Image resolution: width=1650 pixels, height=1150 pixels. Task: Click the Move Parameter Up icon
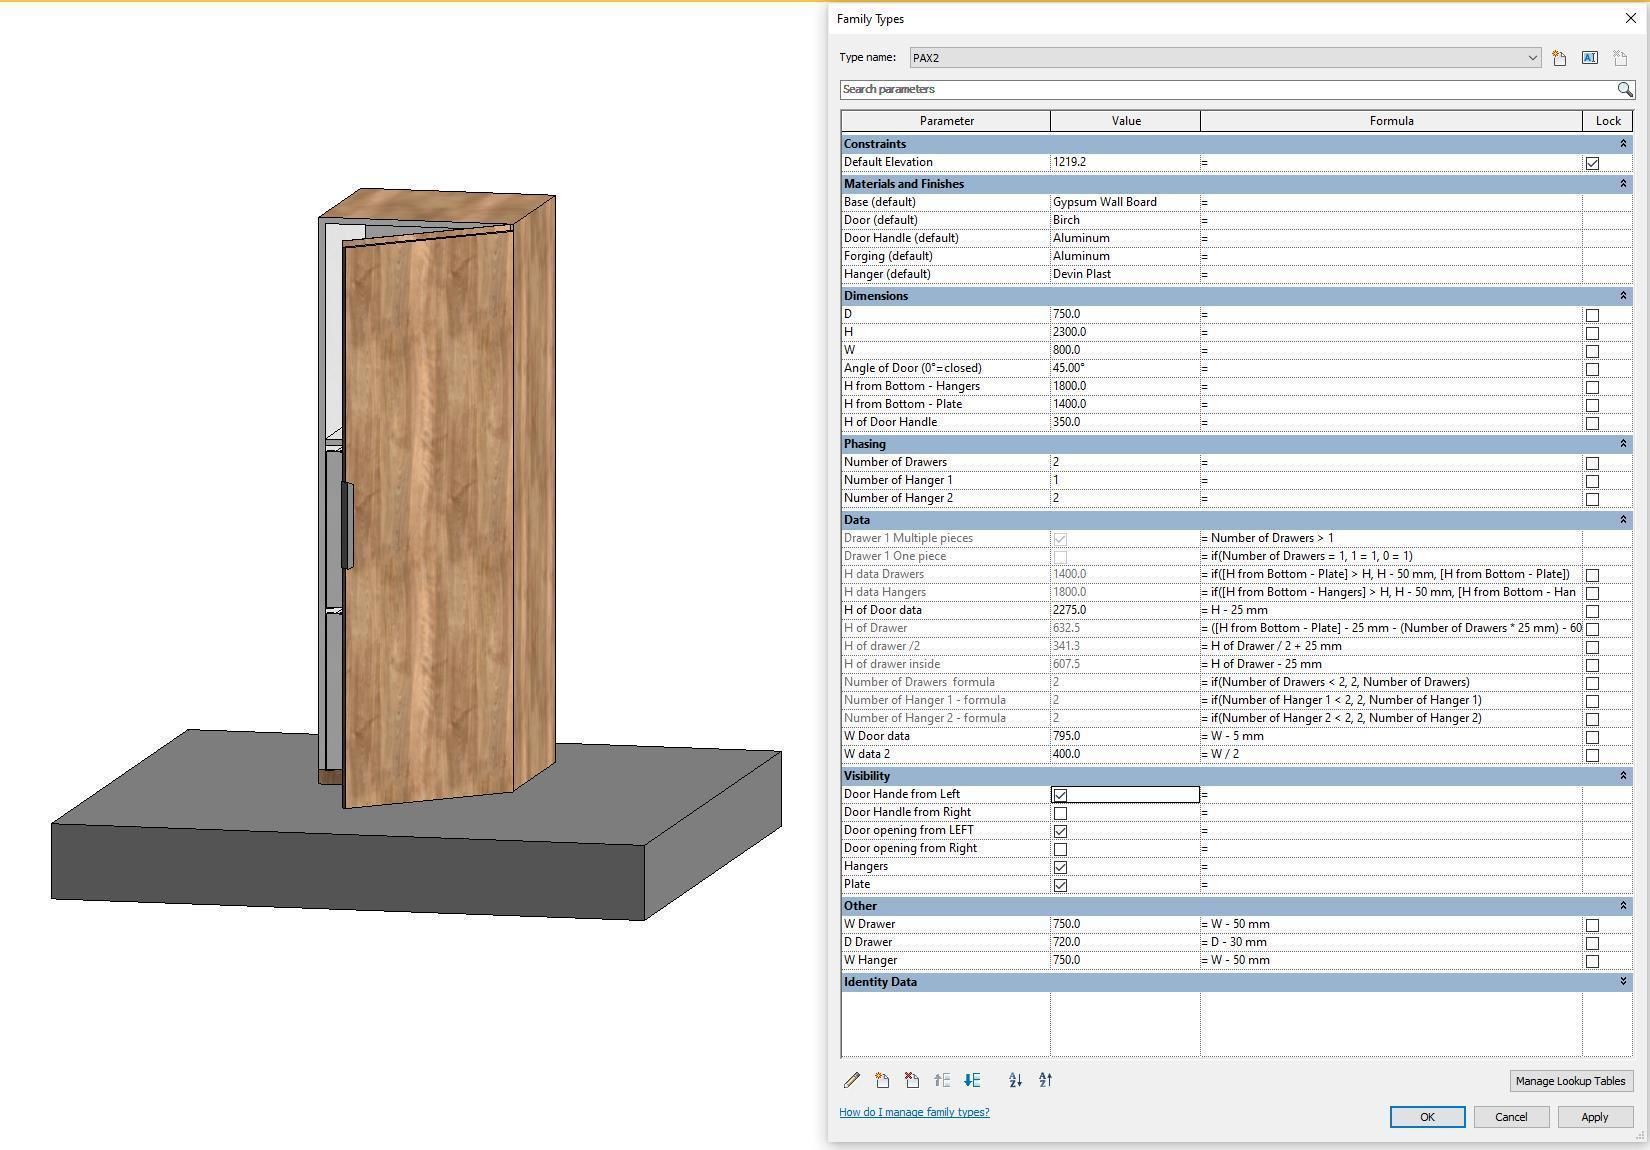coord(942,1080)
